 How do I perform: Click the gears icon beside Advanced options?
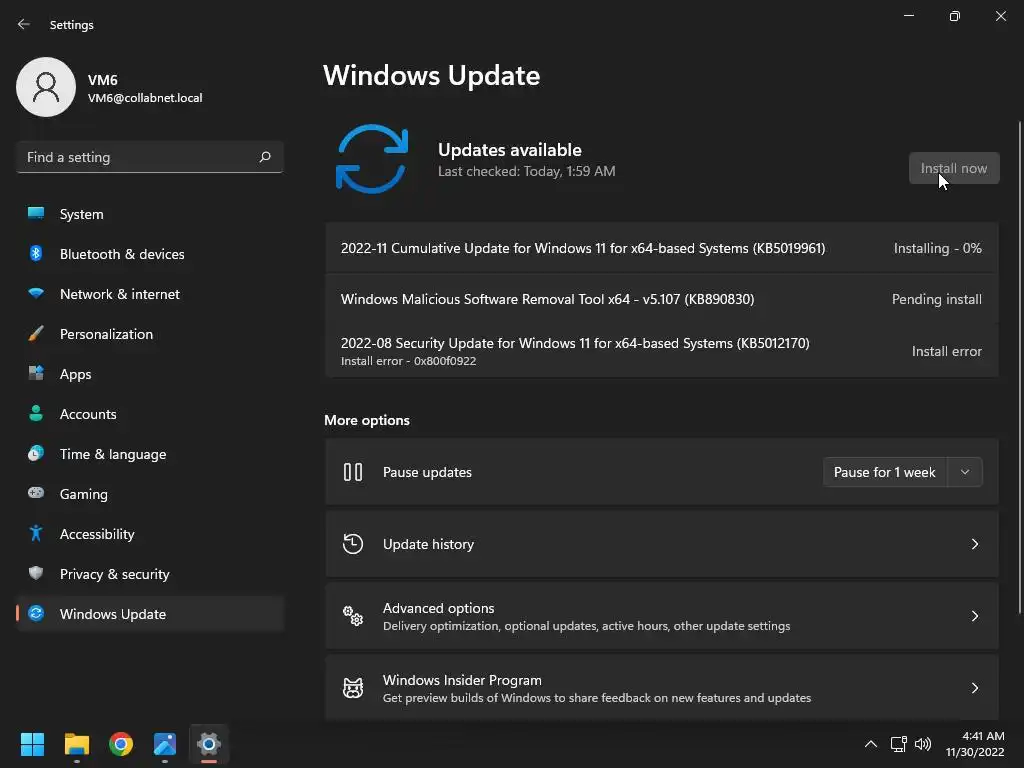point(353,616)
